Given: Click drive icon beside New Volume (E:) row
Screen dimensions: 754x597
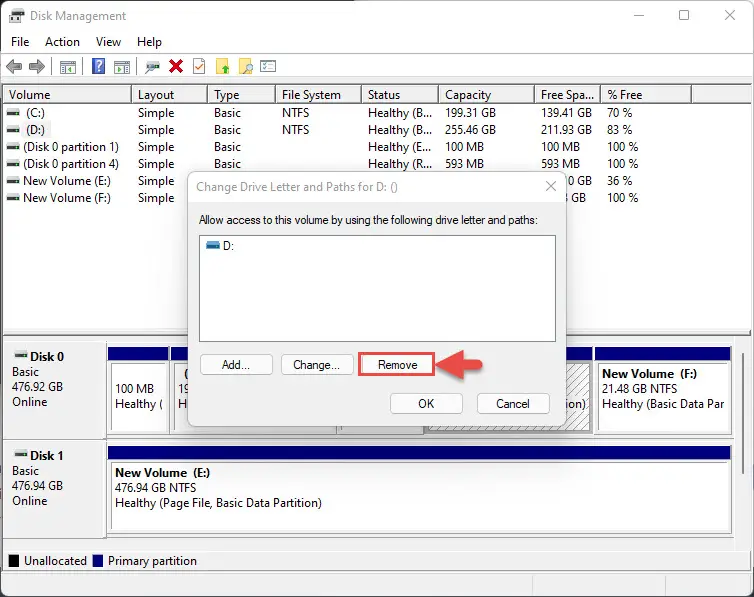Looking at the screenshot, I should click(13, 181).
